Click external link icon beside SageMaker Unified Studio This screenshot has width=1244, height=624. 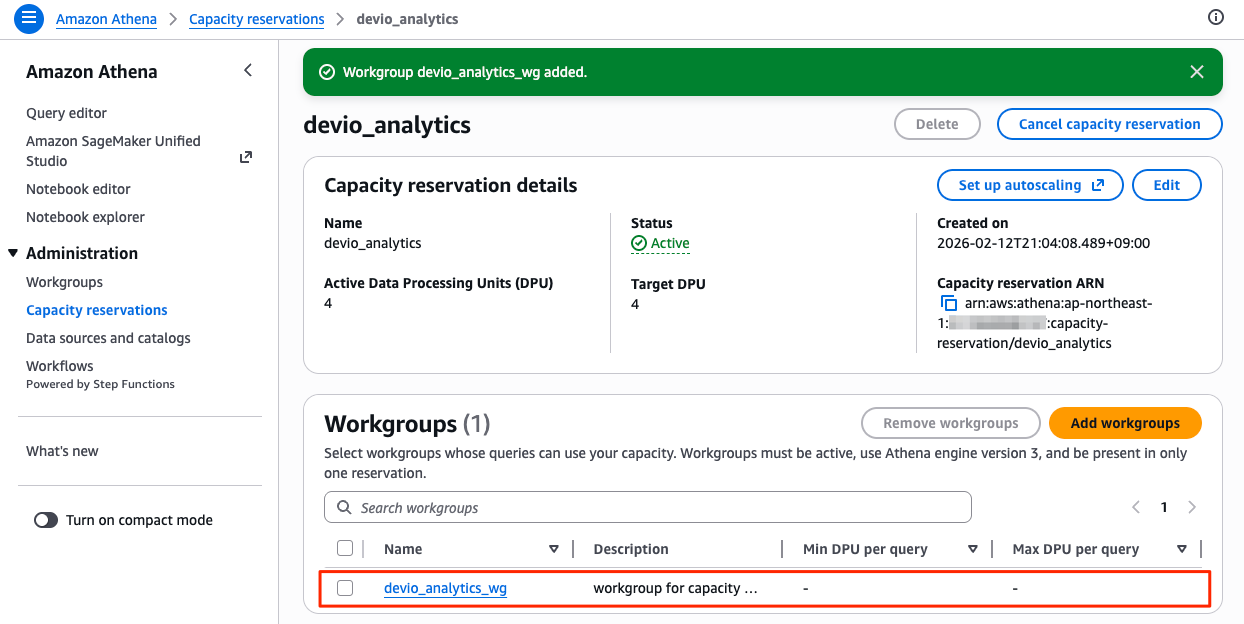point(246,157)
